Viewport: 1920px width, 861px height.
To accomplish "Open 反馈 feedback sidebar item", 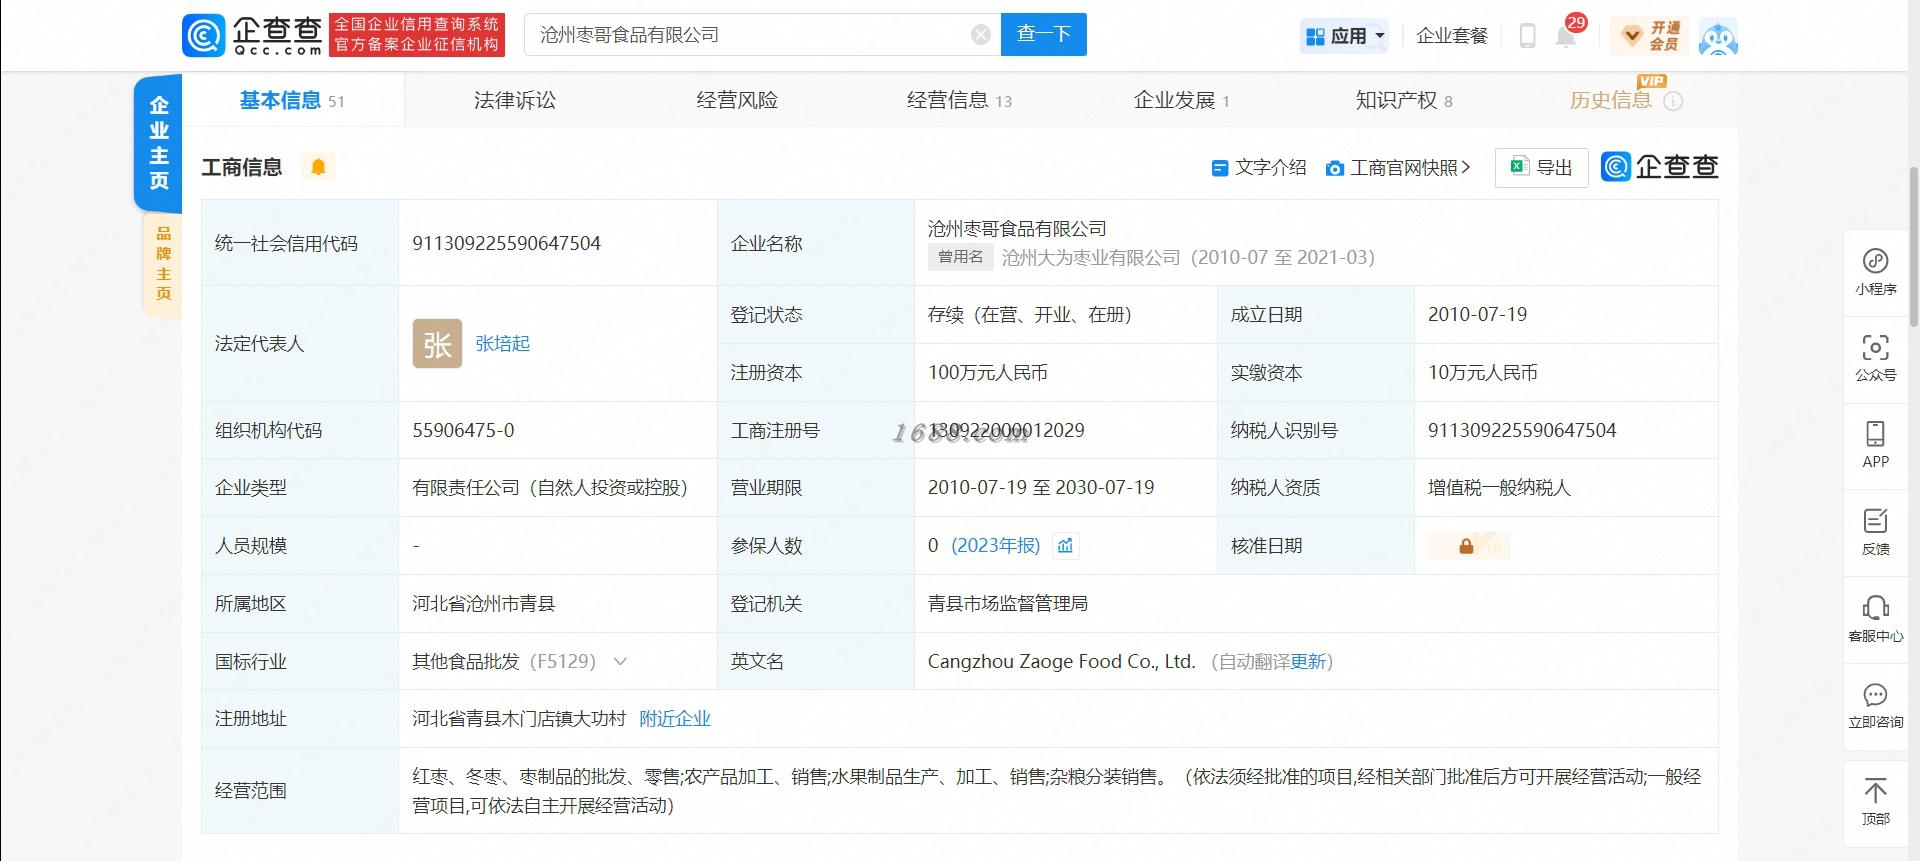I will [x=1875, y=532].
